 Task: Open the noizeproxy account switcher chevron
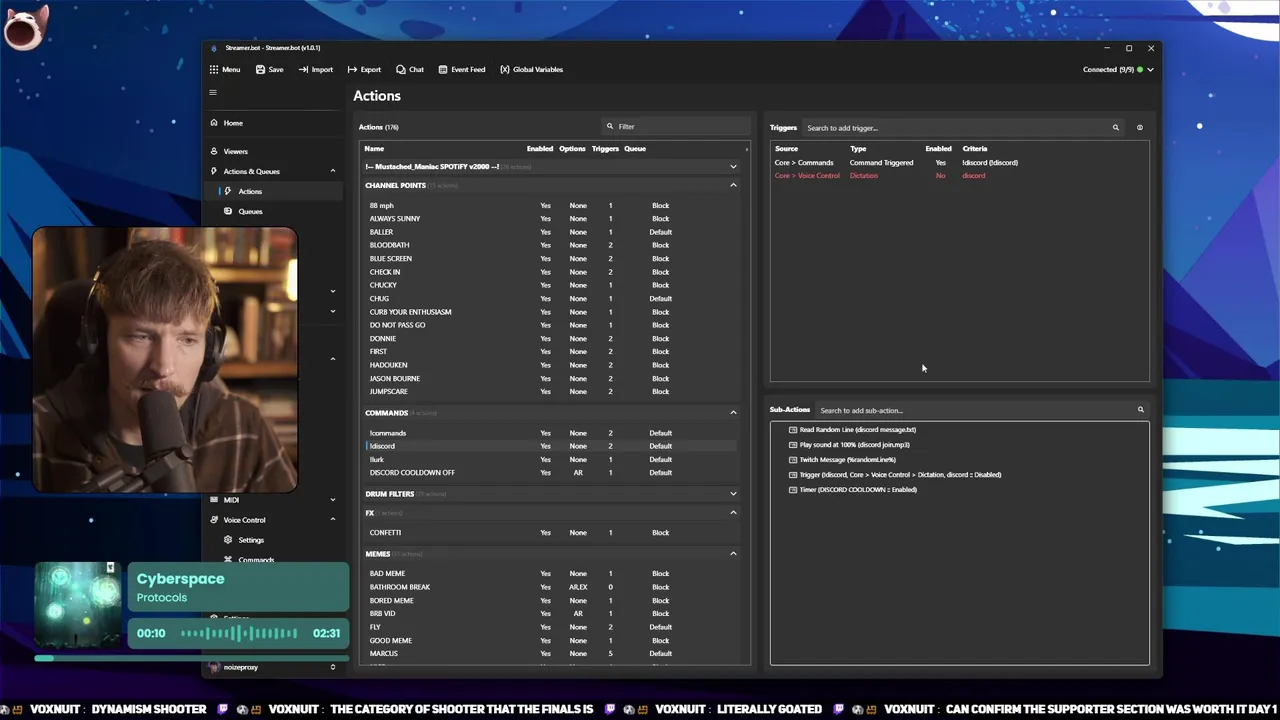pos(333,667)
